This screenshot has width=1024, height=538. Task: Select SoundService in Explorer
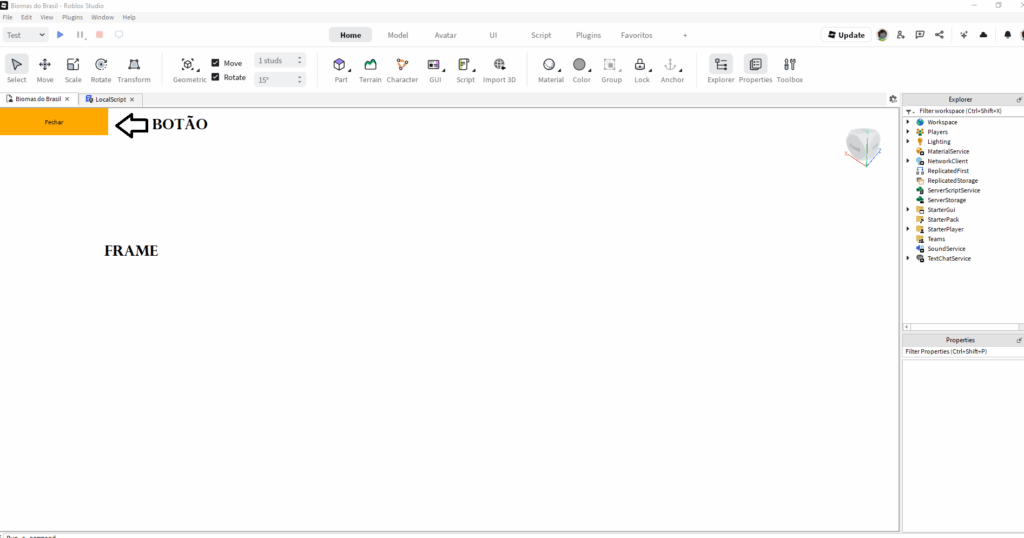click(x=946, y=249)
